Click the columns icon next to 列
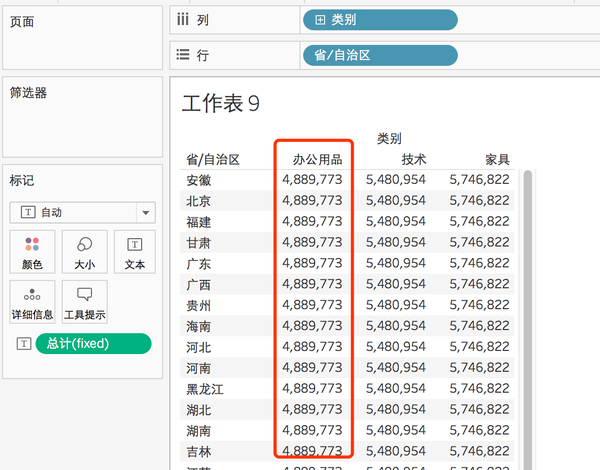 pyautogui.click(x=183, y=19)
